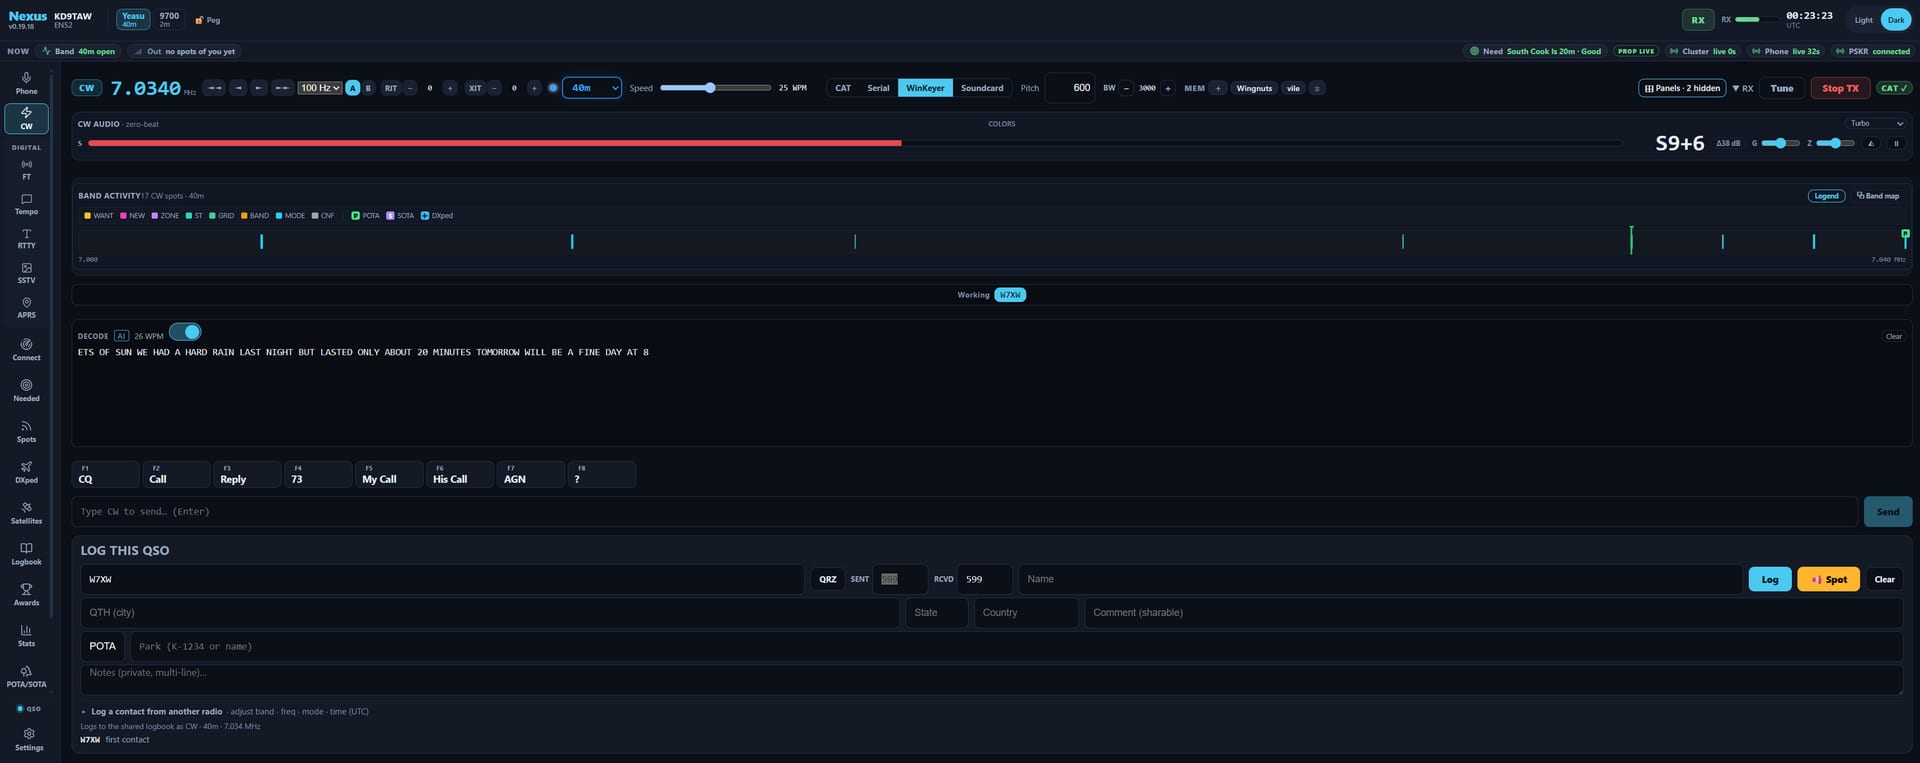Select the Soundcard keyer tab
The image size is (1920, 763).
982,88
